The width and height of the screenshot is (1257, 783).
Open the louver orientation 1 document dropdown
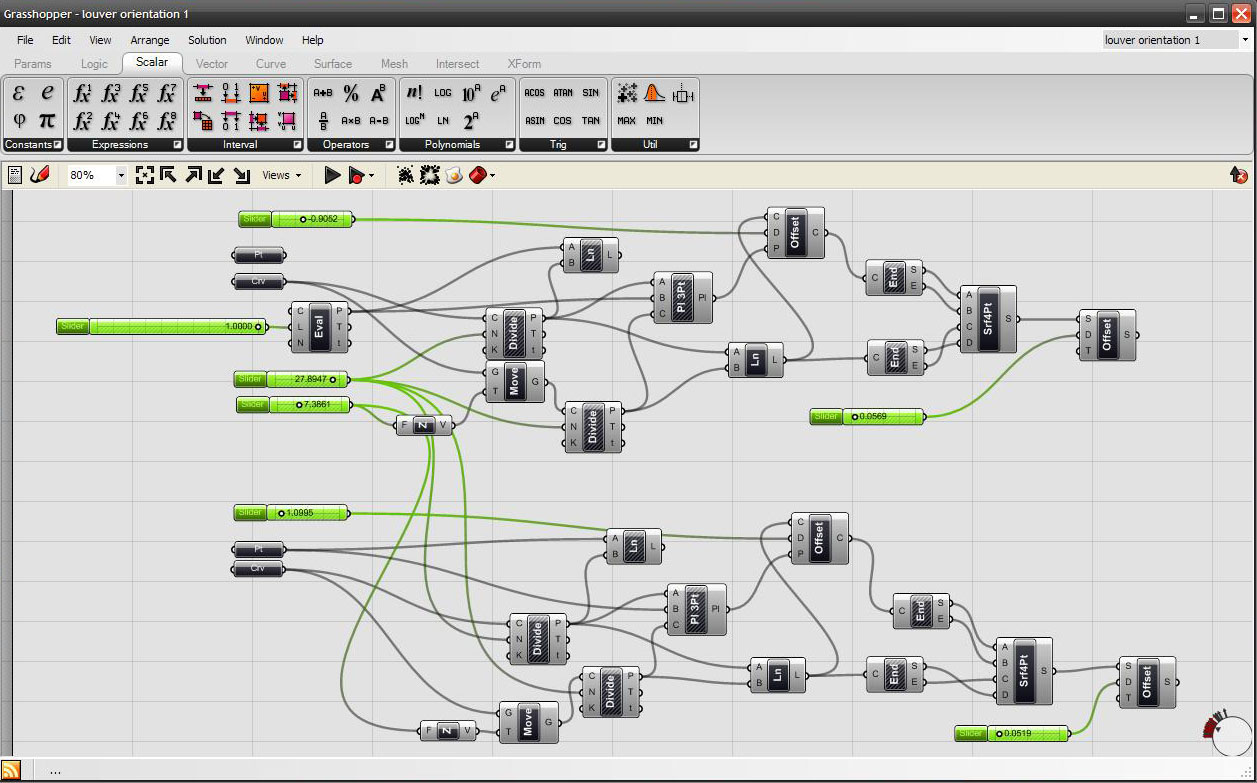(x=1245, y=40)
